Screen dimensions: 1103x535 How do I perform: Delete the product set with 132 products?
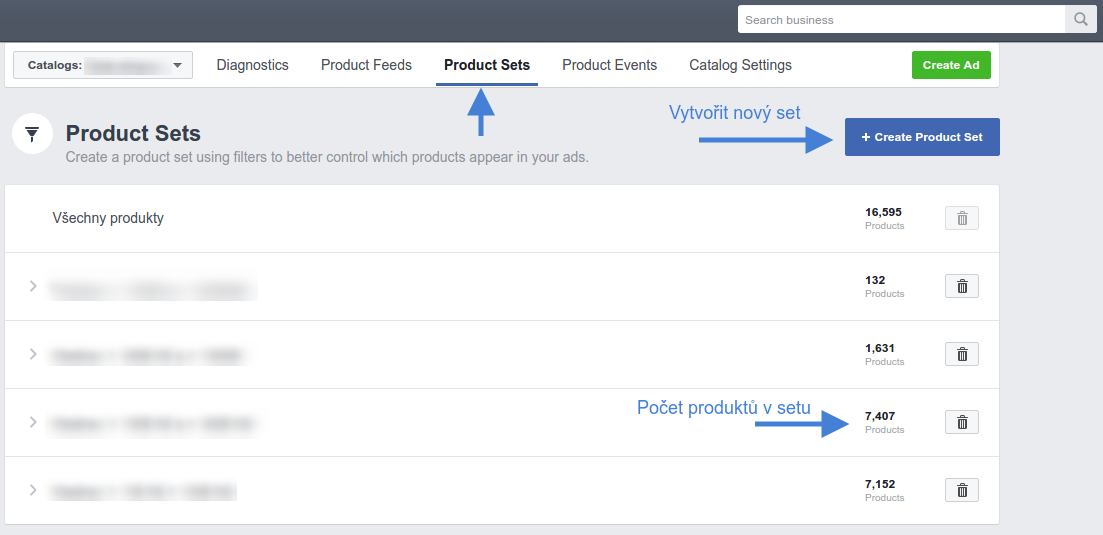(x=962, y=286)
